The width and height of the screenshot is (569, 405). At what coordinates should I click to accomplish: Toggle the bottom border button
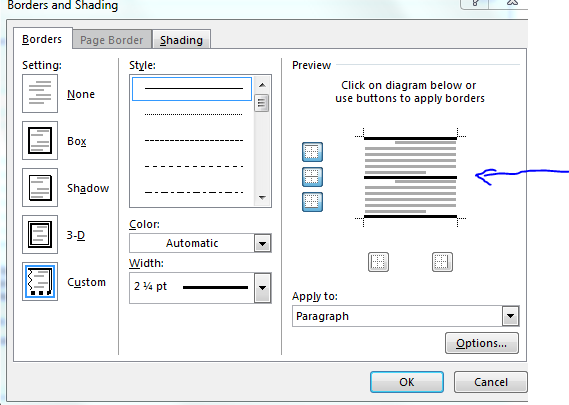(x=312, y=202)
